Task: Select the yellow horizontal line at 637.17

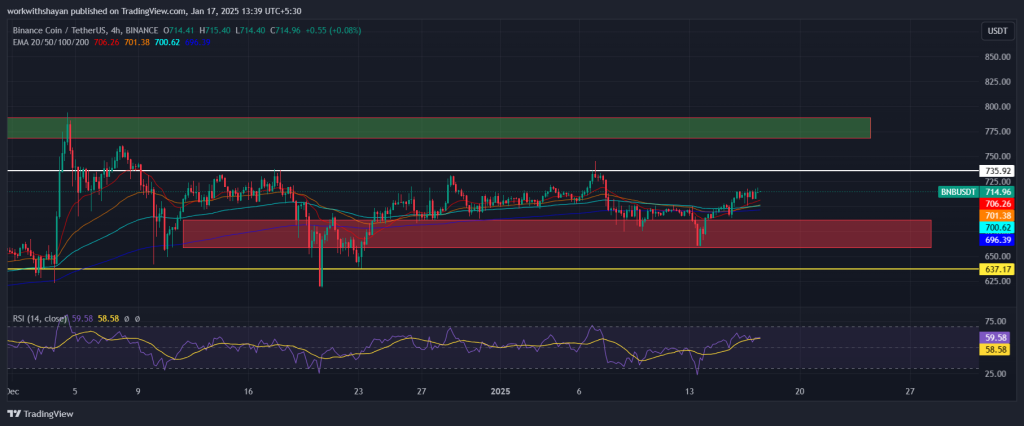Action: [493, 269]
